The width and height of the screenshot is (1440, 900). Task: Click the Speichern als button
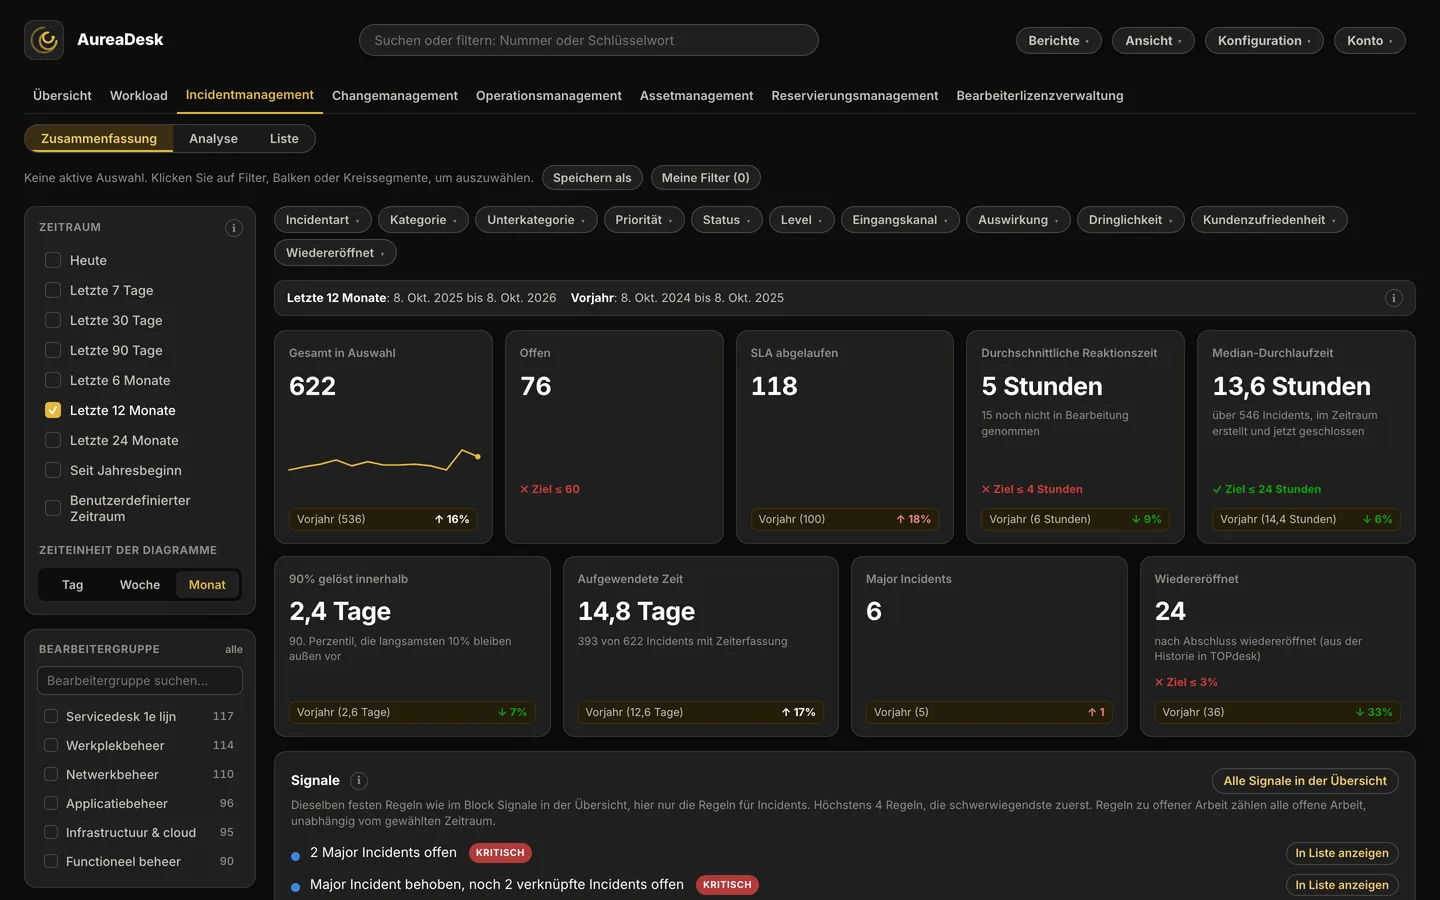pyautogui.click(x=592, y=178)
